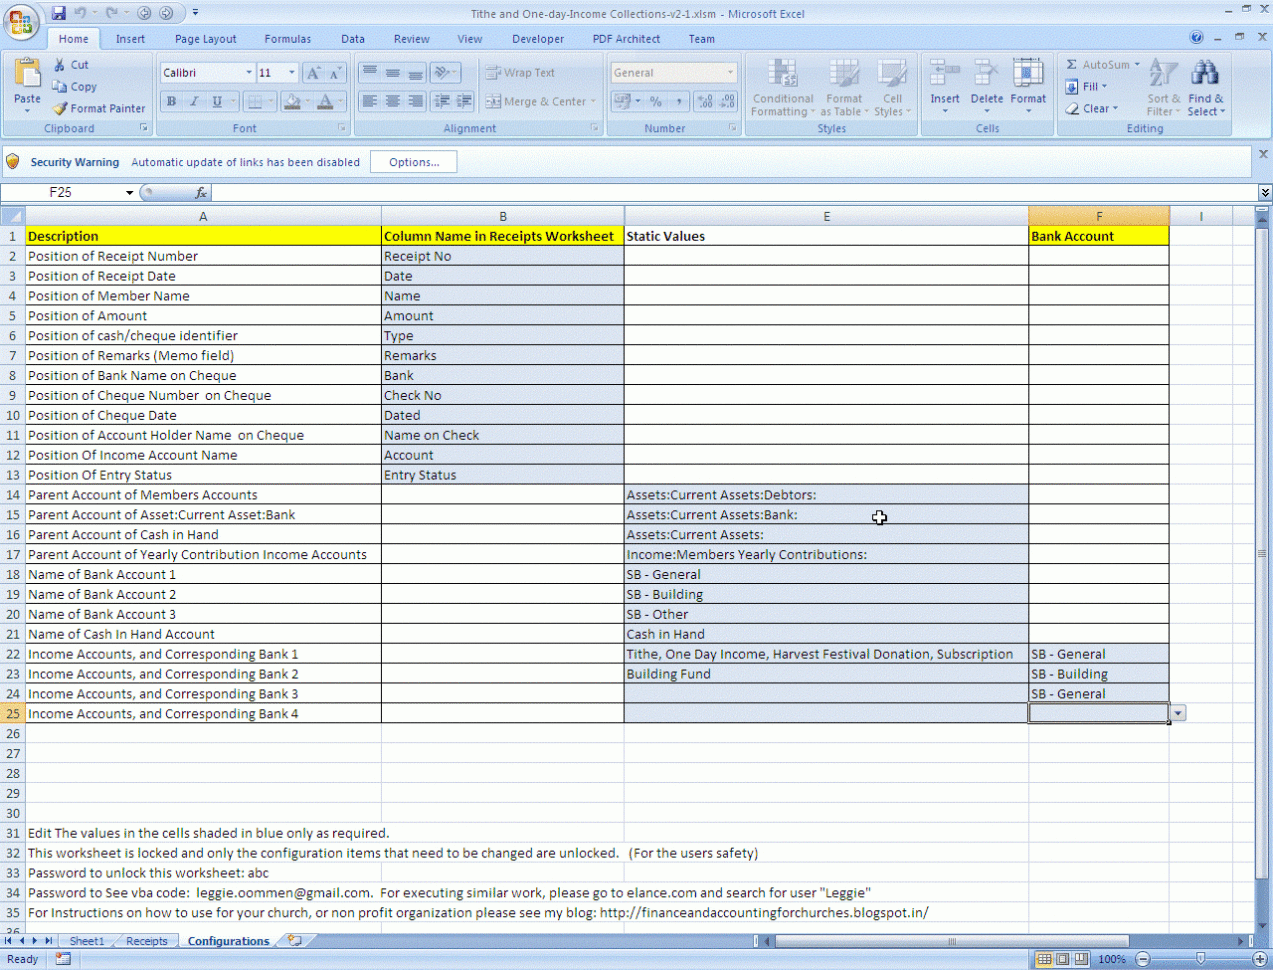This screenshot has width=1273, height=970.
Task: Switch to the Formulas ribbon tab
Action: click(287, 39)
